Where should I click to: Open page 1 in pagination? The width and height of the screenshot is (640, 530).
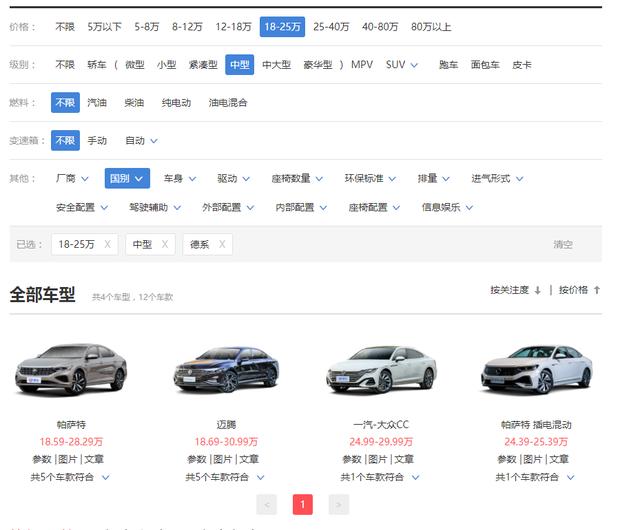click(303, 505)
